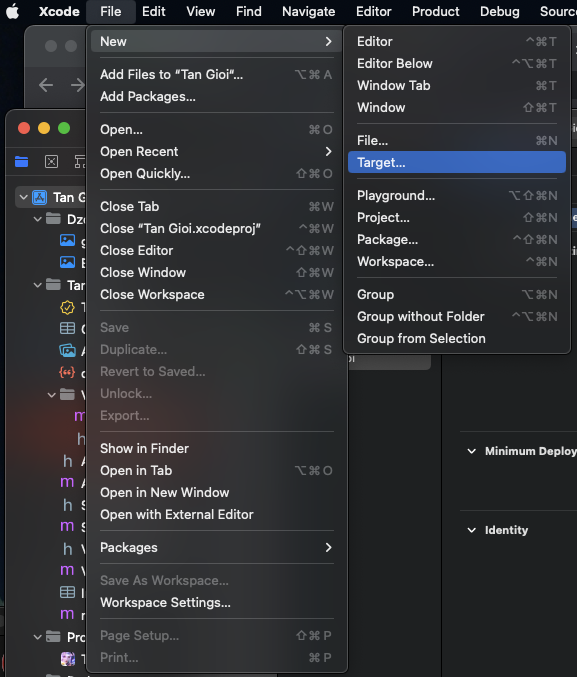Collapse the Minimum Deployments section
577x677 pixels.
[x=472, y=451]
